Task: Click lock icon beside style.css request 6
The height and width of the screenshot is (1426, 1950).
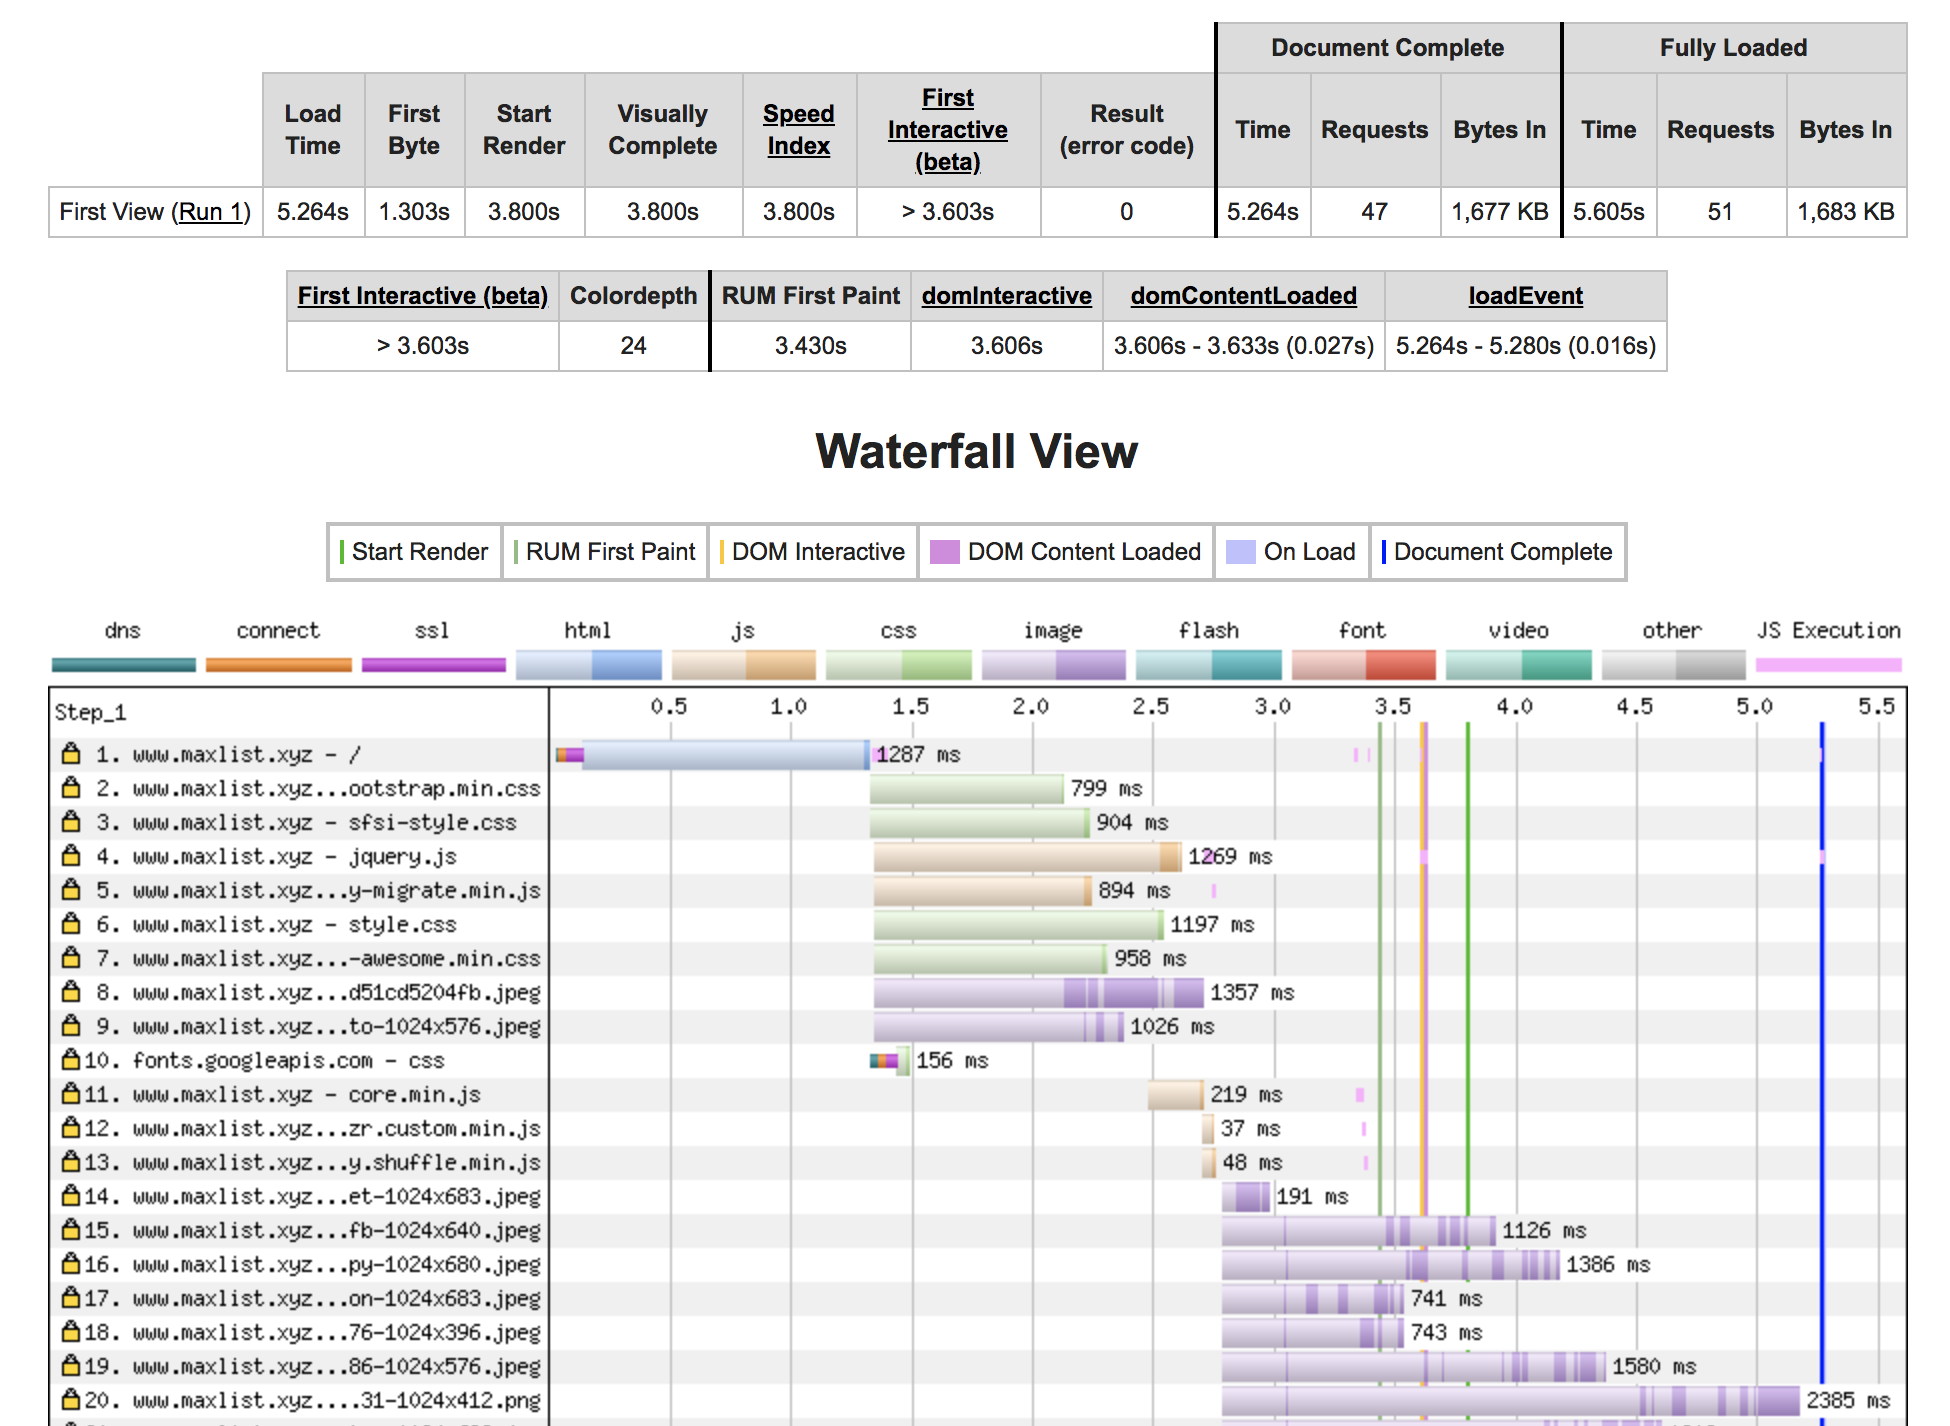Action: 71,923
